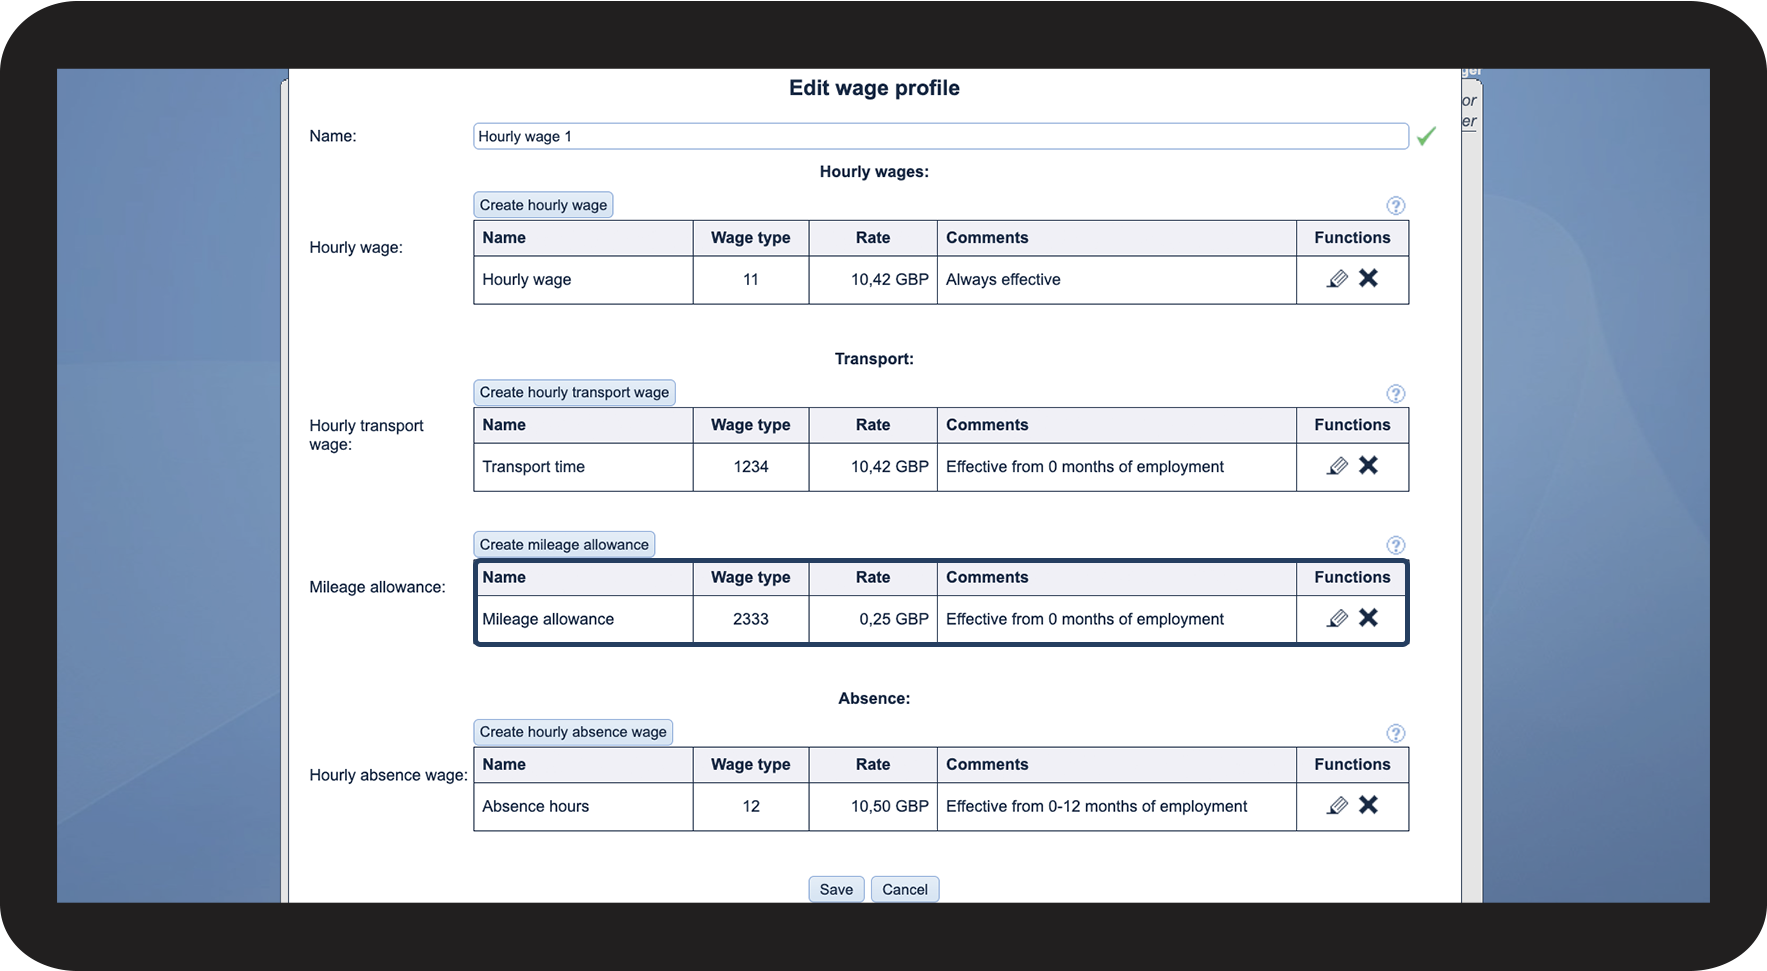Click Create mileage allowance button

point(564,545)
